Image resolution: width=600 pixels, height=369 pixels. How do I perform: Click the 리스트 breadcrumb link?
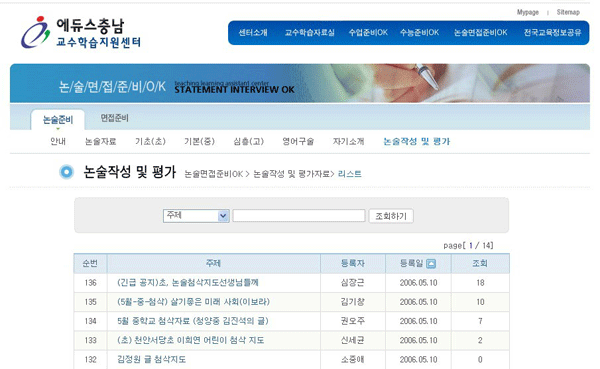[350, 174]
